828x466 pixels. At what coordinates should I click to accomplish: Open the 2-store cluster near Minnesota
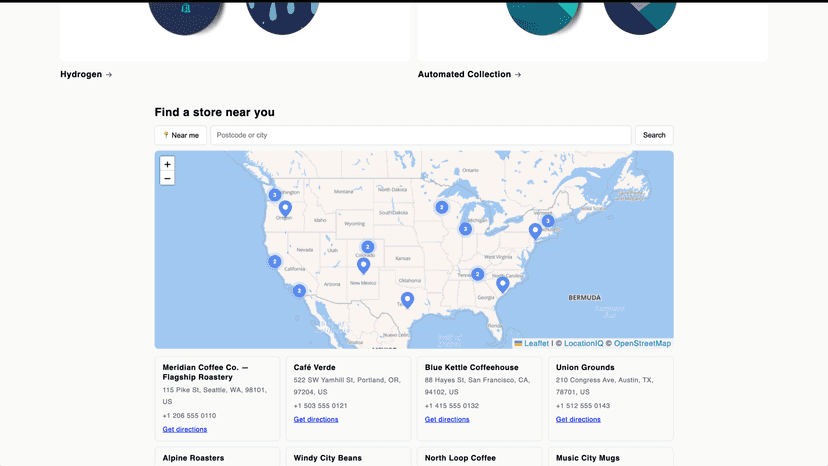tap(442, 207)
